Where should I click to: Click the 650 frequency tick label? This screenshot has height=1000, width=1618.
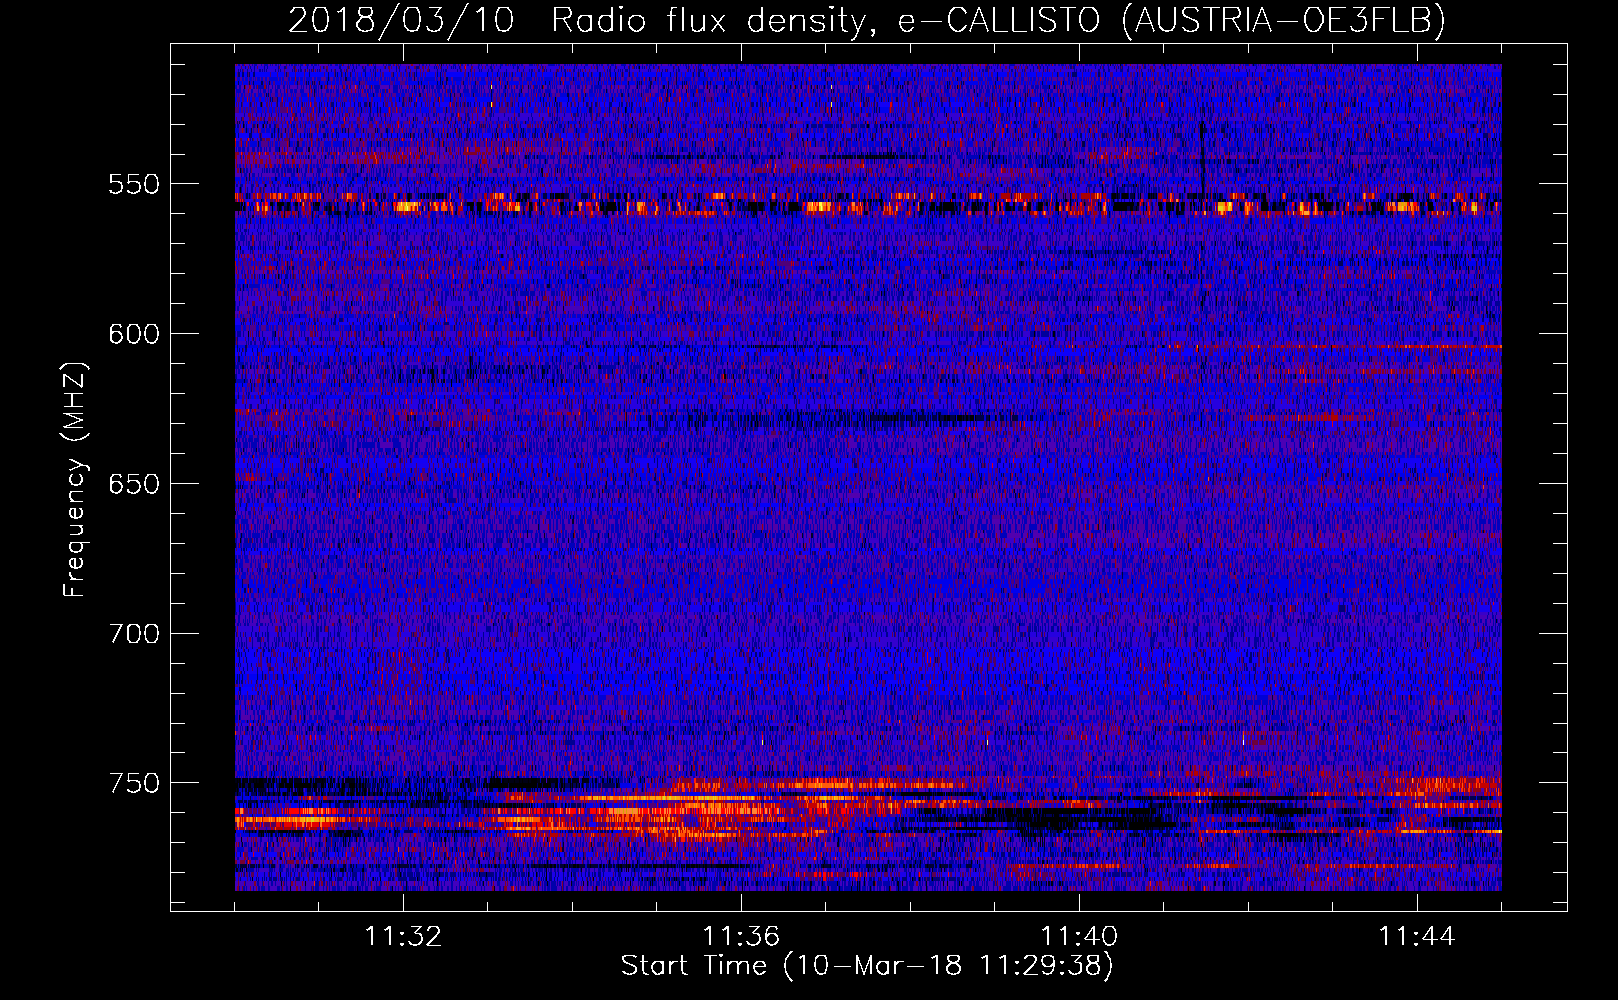coord(134,484)
